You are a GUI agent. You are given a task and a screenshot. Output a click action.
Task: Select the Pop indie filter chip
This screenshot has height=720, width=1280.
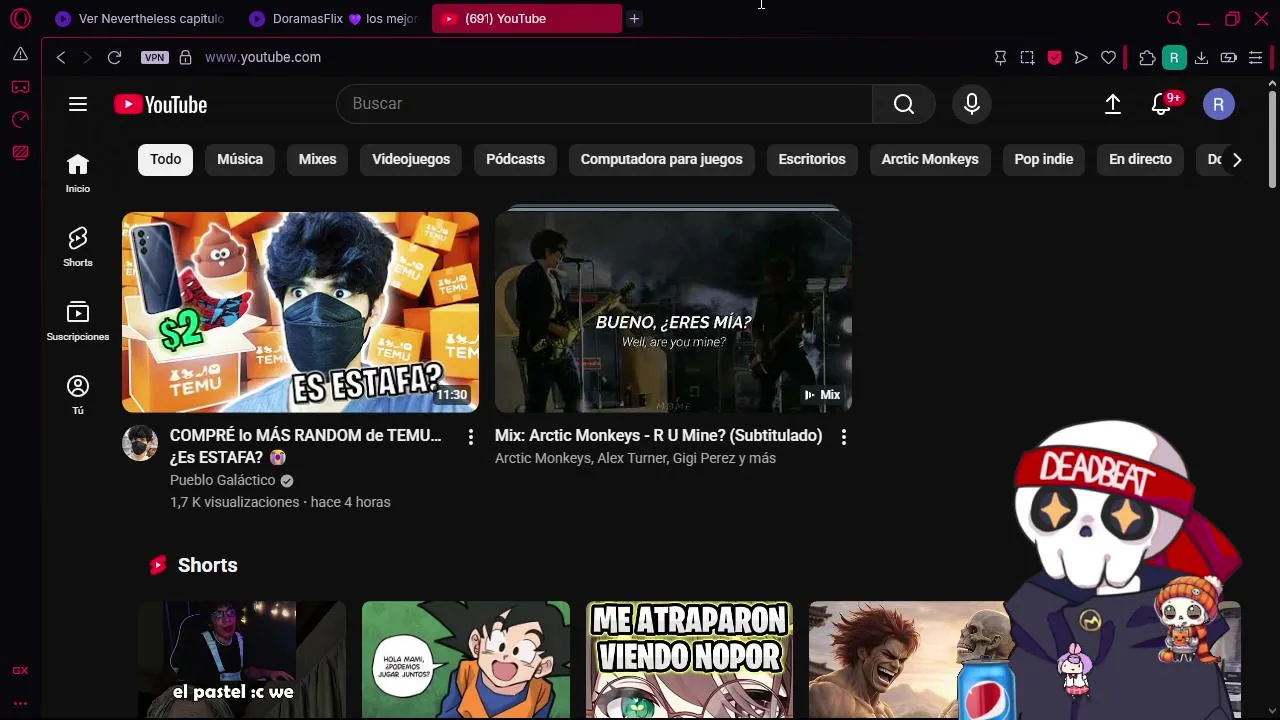click(x=1044, y=159)
